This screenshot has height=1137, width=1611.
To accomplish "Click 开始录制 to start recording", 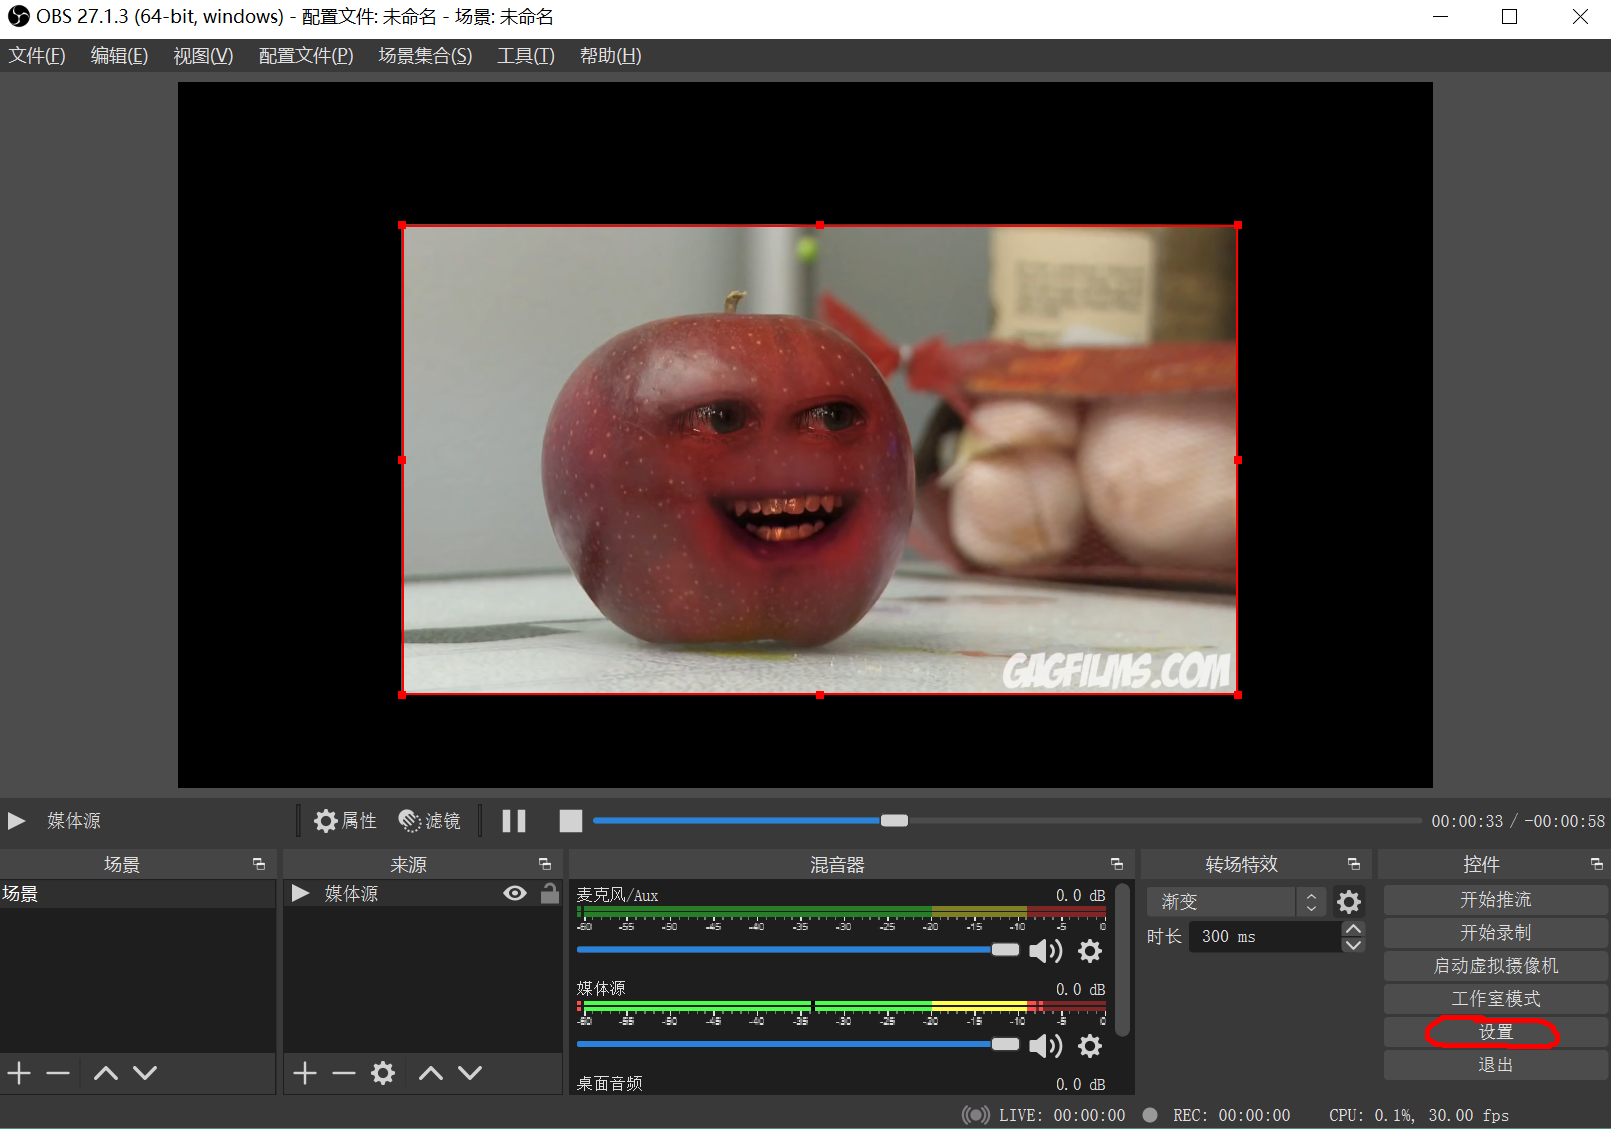I will (x=1495, y=933).
